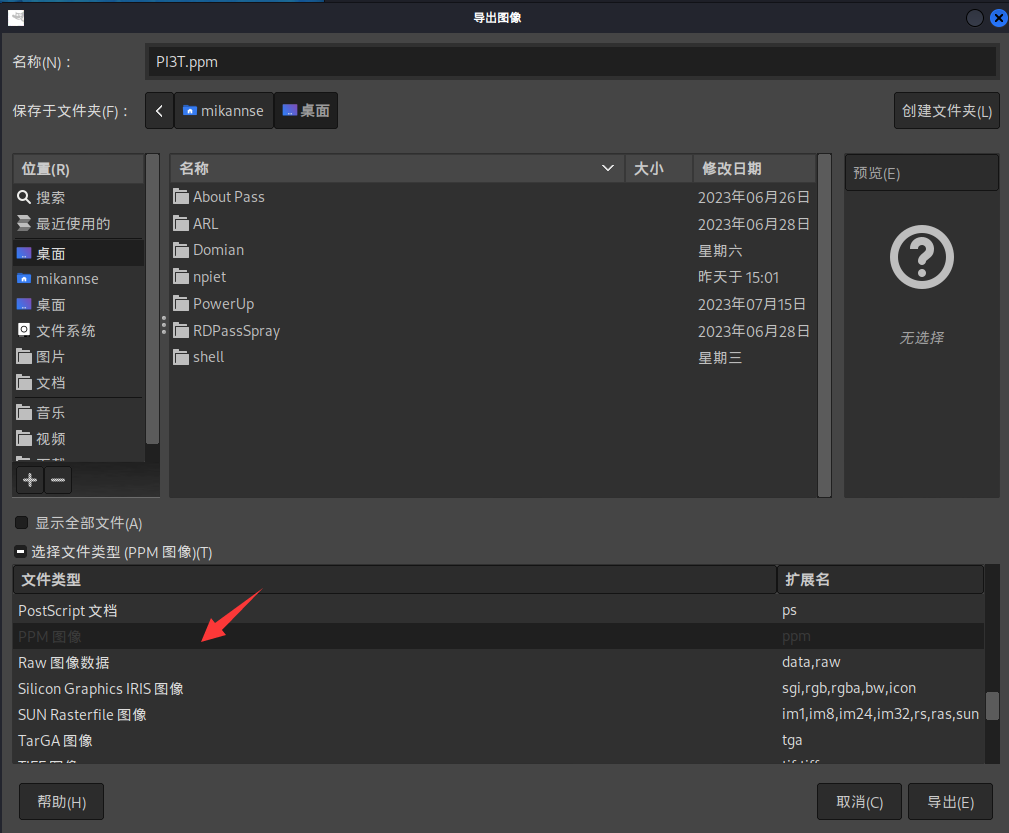Sort files by the 名称 column header
Image resolution: width=1009 pixels, height=833 pixels.
pyautogui.click(x=390, y=169)
